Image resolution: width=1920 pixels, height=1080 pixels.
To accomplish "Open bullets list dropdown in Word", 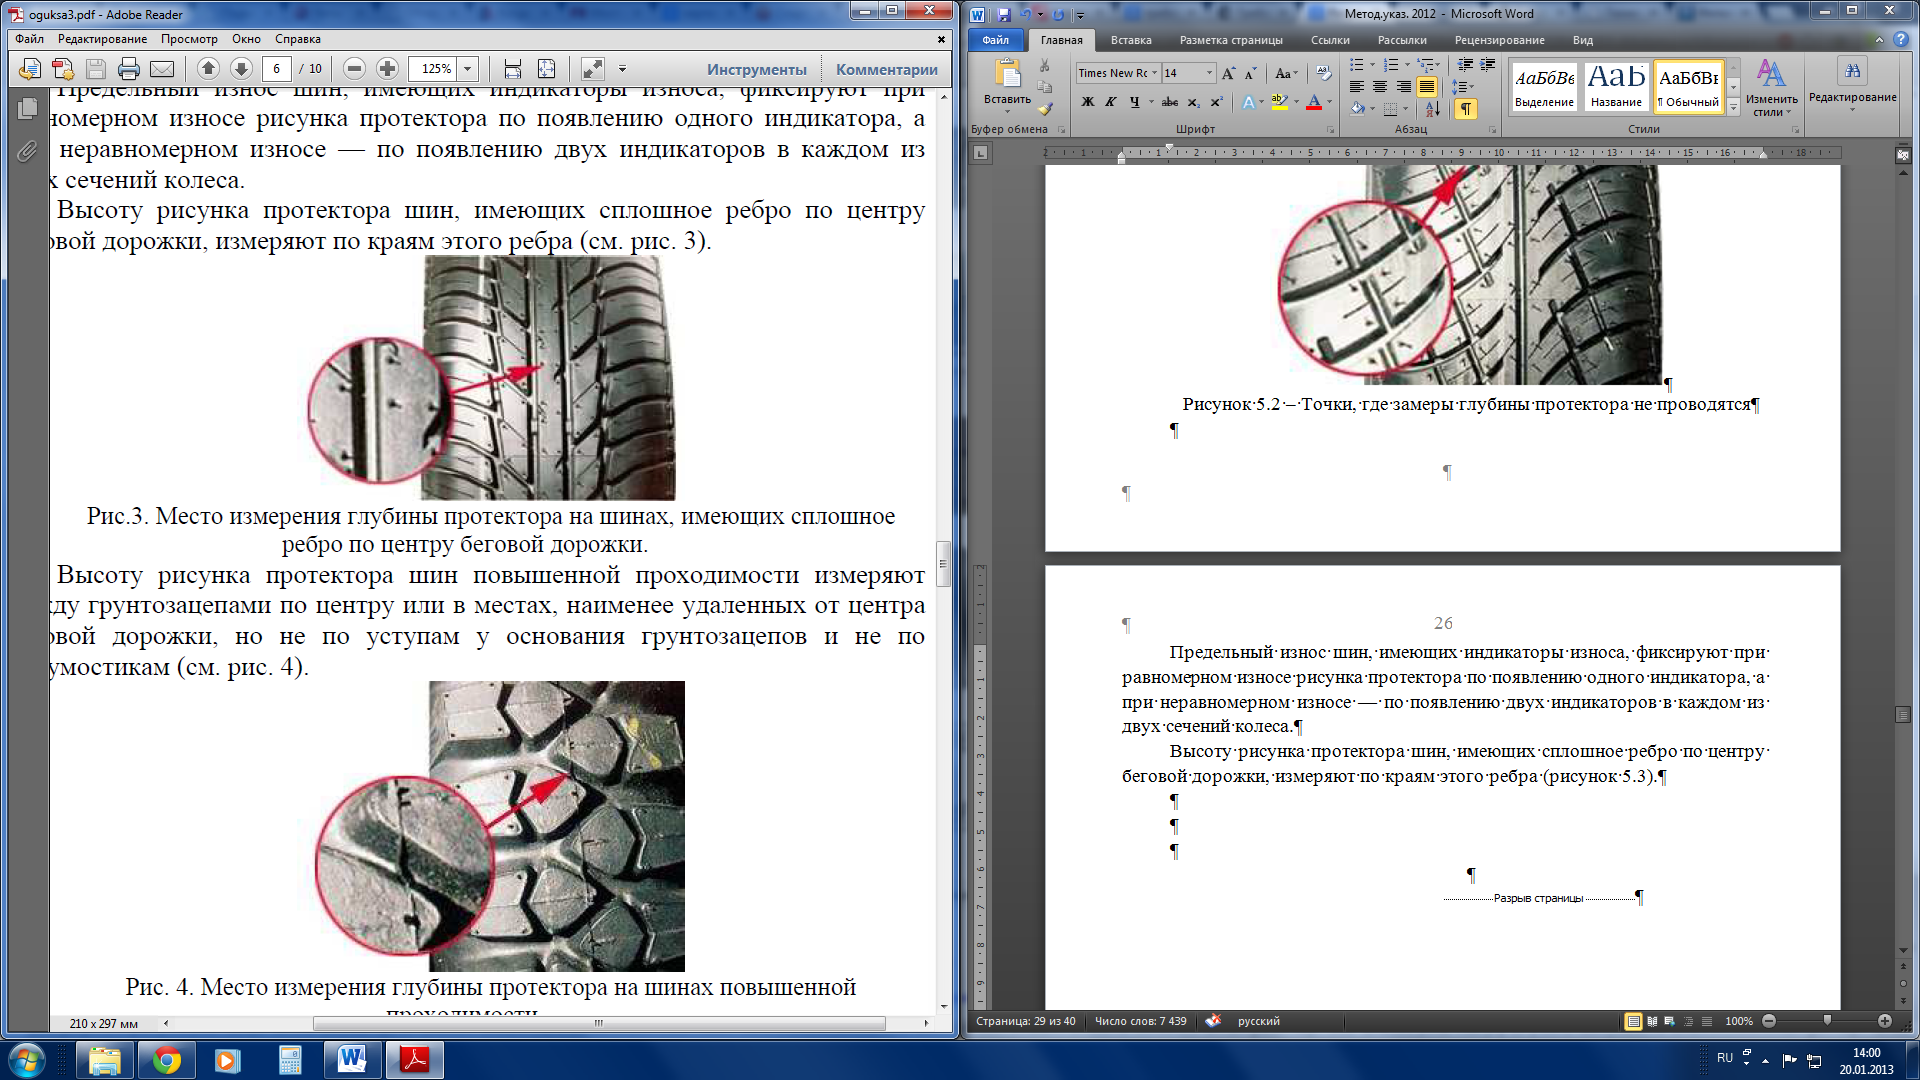I will (1372, 65).
